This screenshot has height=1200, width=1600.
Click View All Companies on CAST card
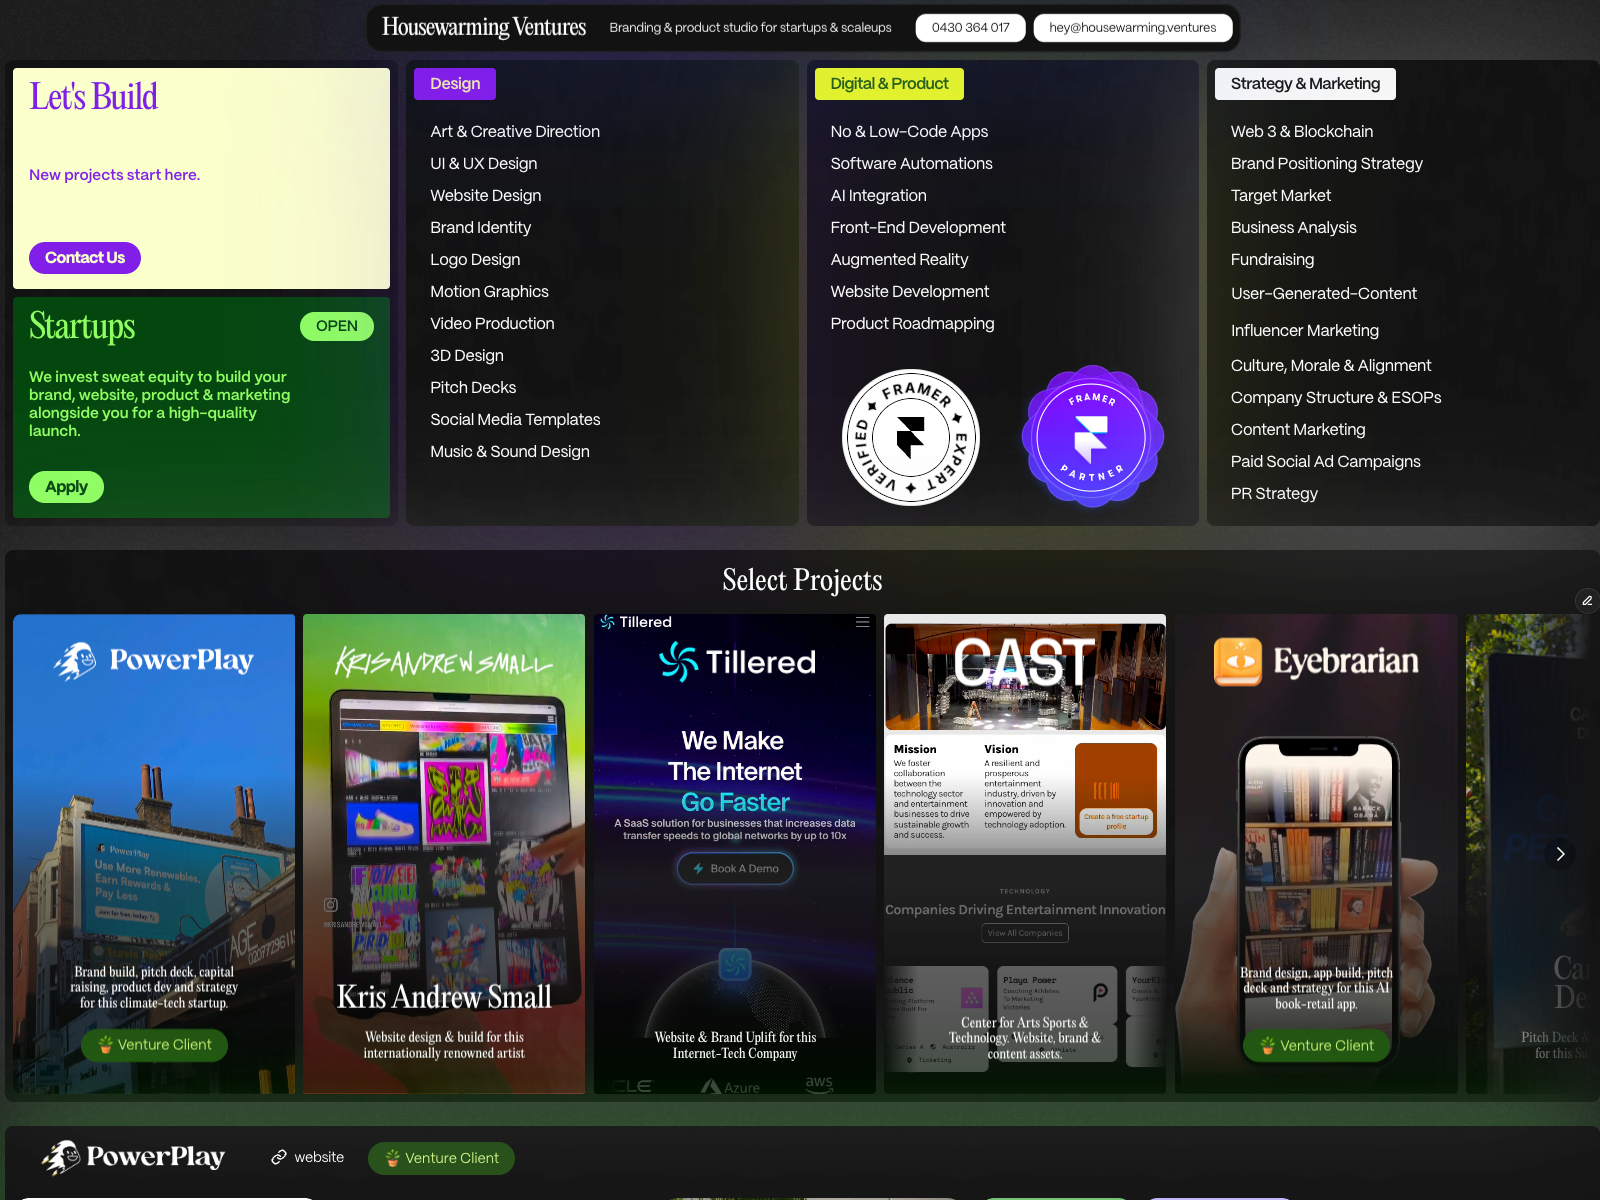click(x=1025, y=933)
